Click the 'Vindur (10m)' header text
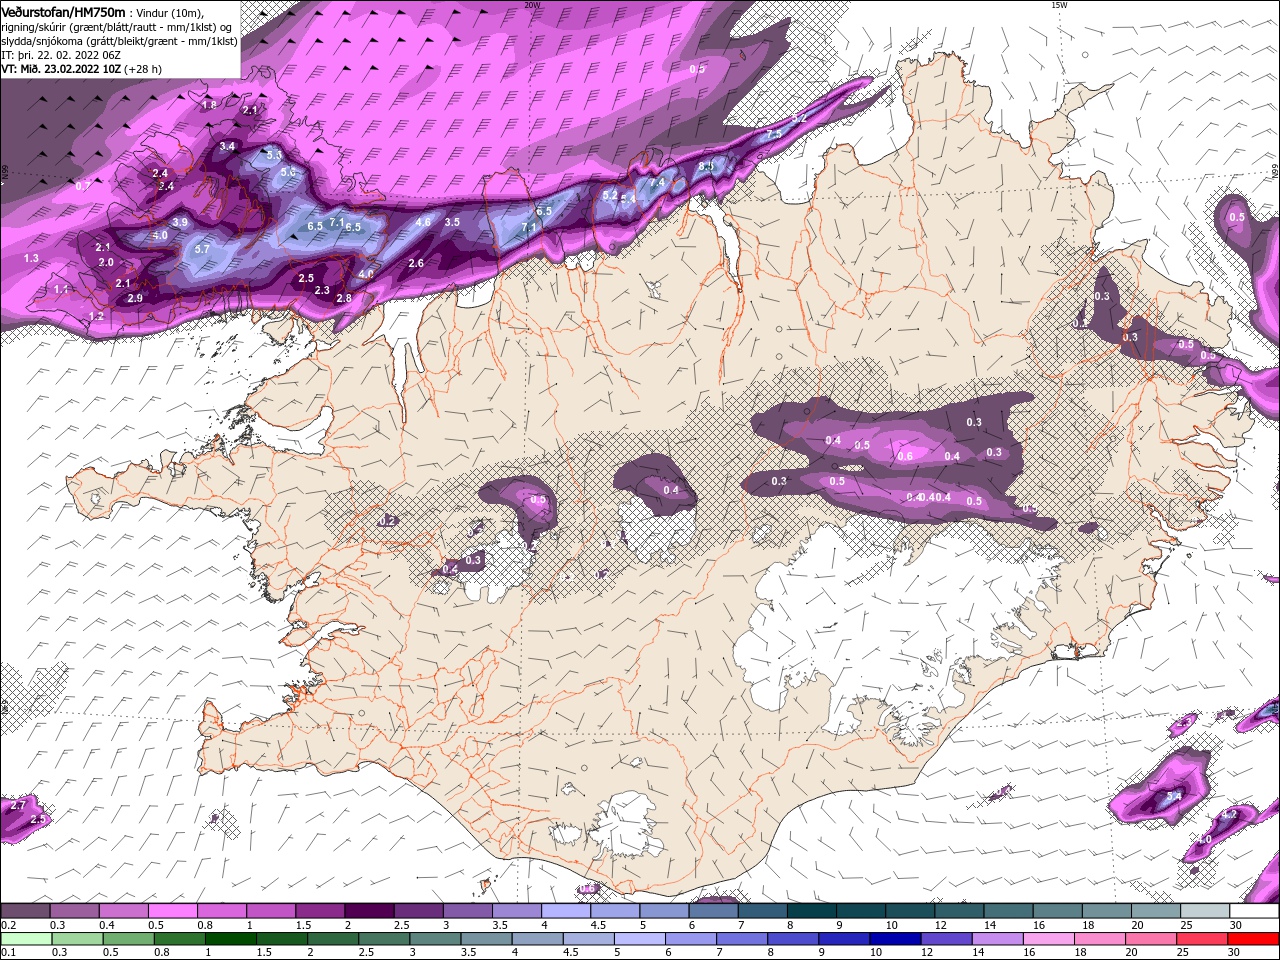1280x960 pixels. 171,12
